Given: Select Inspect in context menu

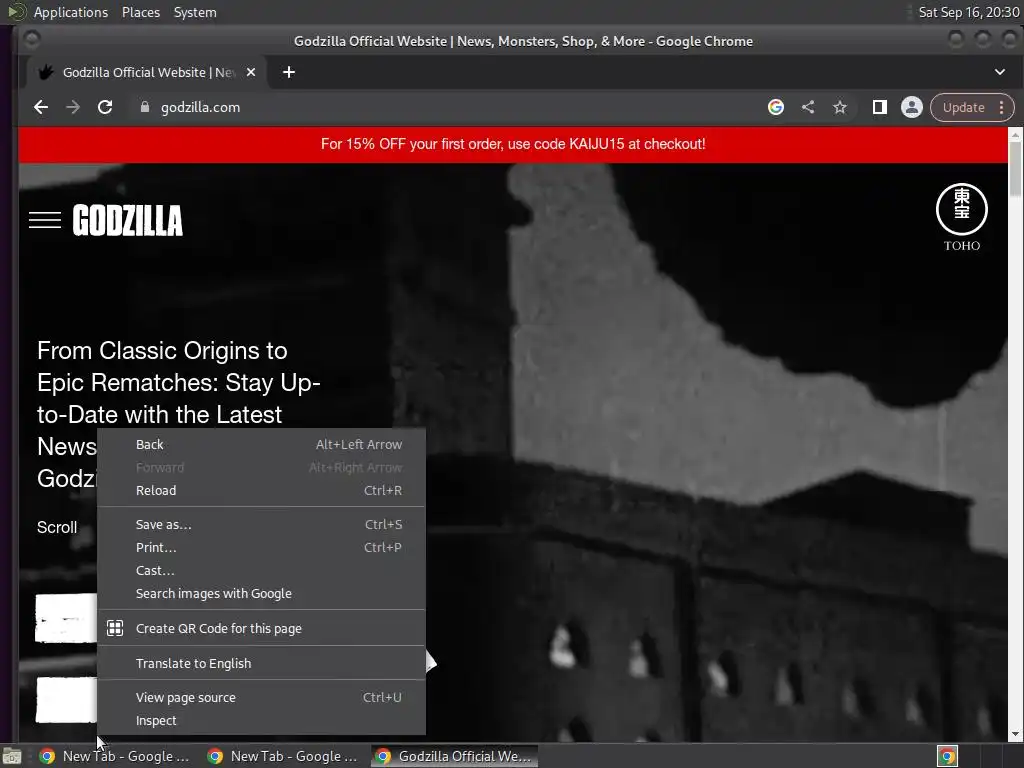Looking at the screenshot, I should [261, 720].
